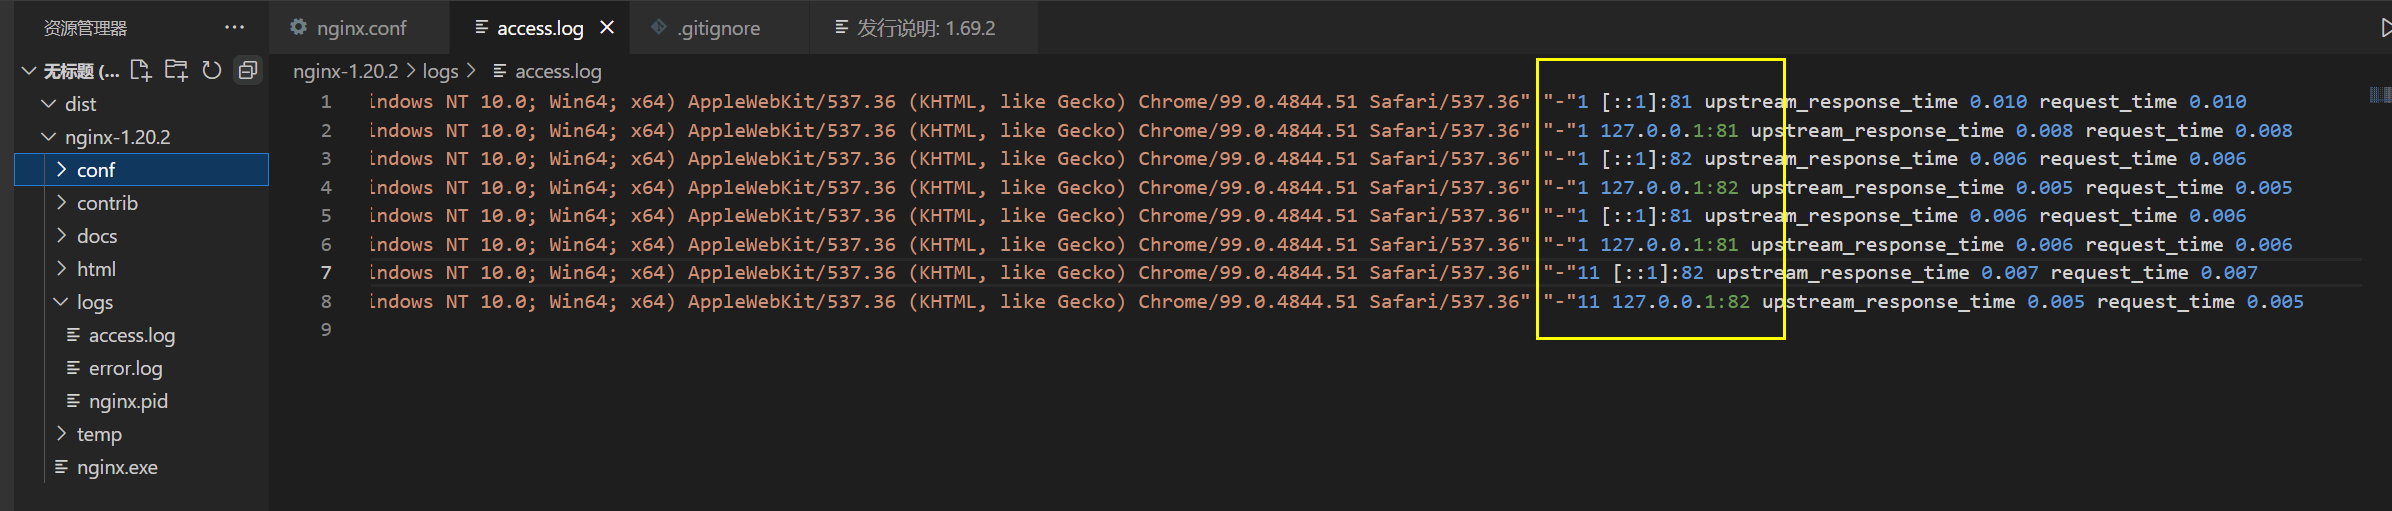Click line number 1 in the gutter
2392x511 pixels.
tap(326, 102)
